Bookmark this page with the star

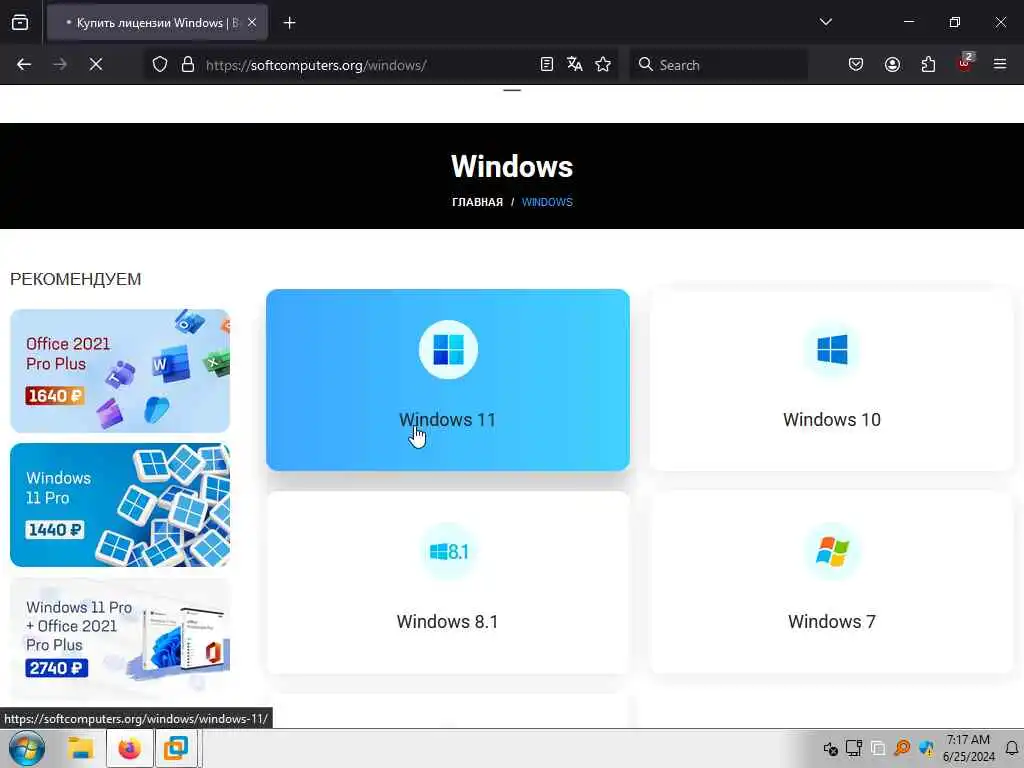click(603, 64)
